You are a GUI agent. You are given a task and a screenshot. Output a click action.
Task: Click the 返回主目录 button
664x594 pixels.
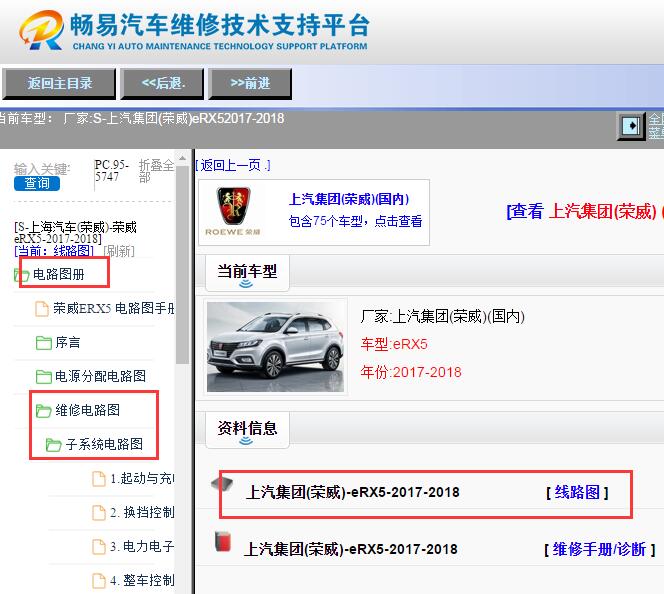(59, 83)
